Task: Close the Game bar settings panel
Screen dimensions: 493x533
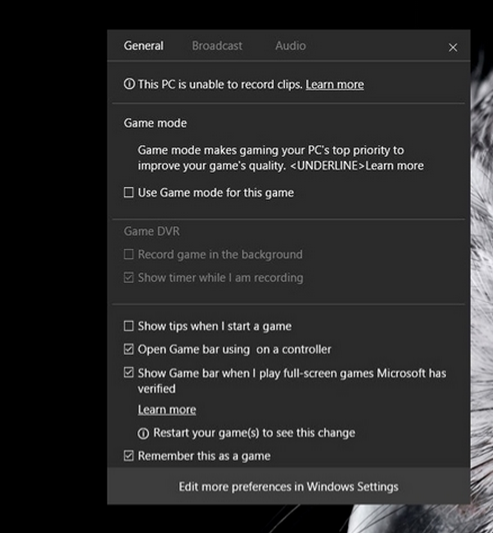Action: tap(453, 47)
